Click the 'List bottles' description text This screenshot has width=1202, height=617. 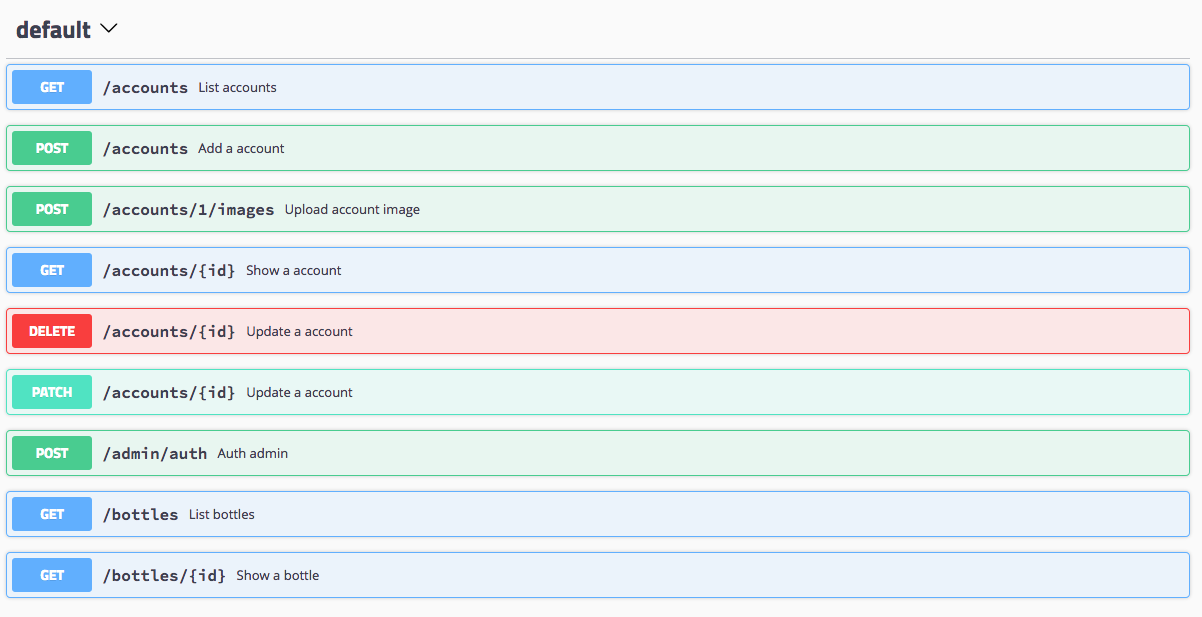[x=221, y=515]
